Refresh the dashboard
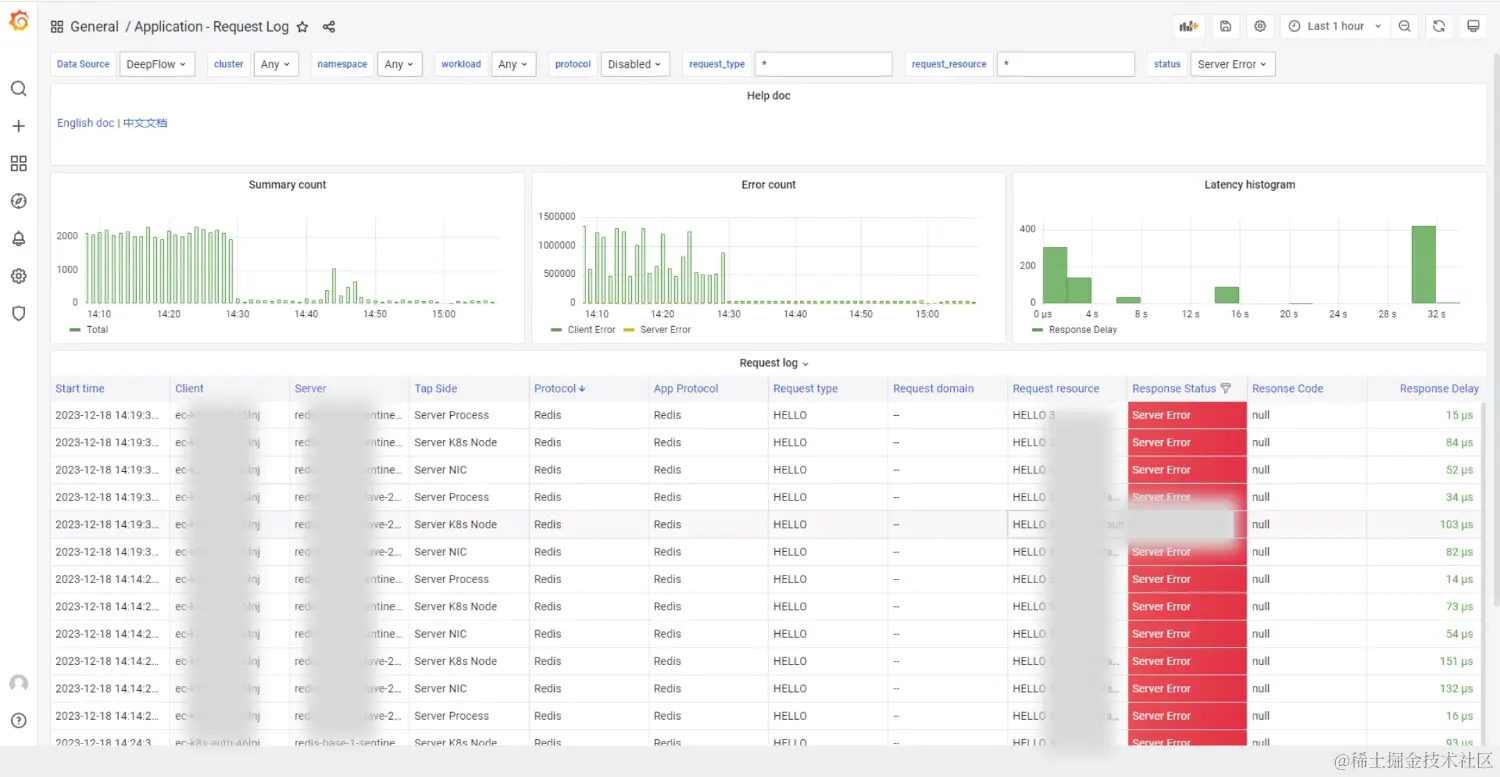 point(1439,26)
